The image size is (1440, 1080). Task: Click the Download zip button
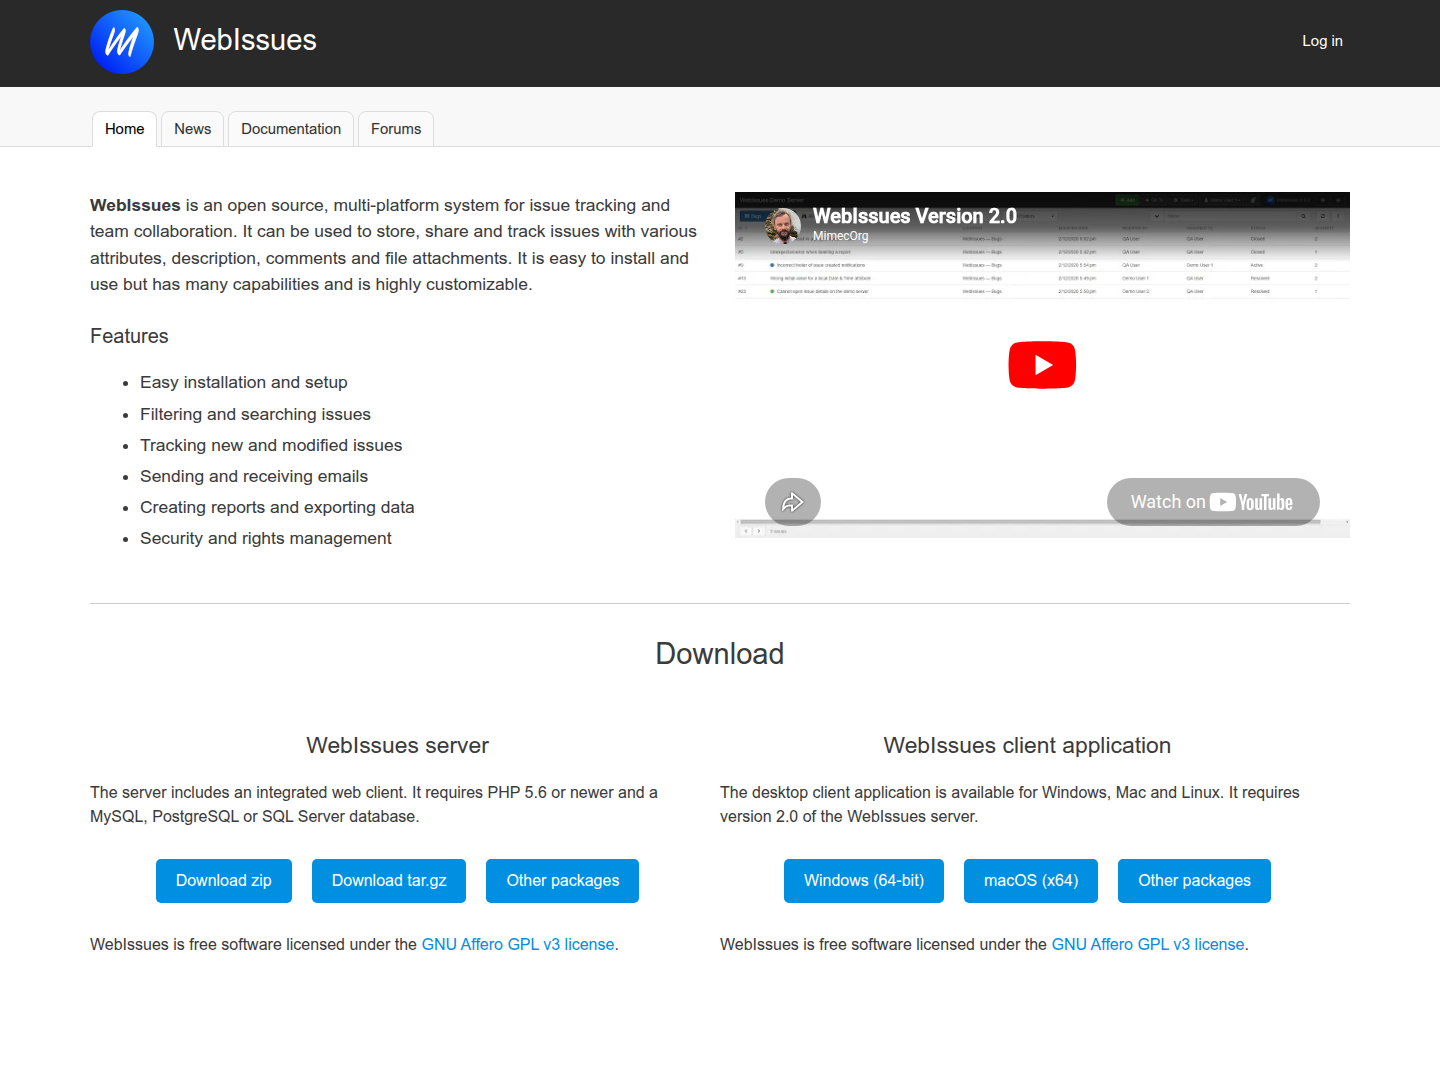click(x=224, y=881)
